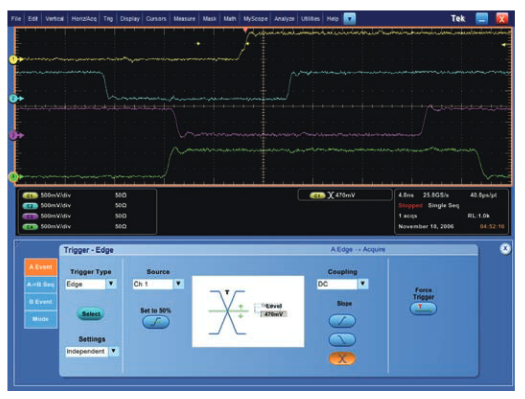
Task: Select the Mode tab
Action: [x=41, y=319]
